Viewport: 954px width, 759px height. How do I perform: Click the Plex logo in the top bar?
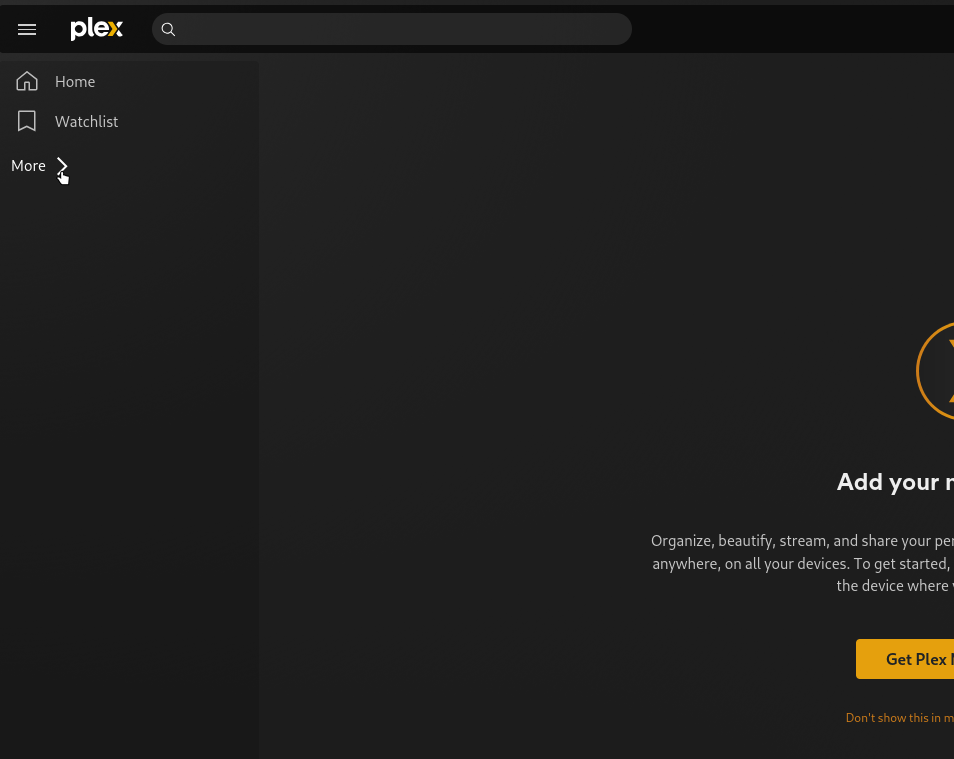click(x=96, y=29)
